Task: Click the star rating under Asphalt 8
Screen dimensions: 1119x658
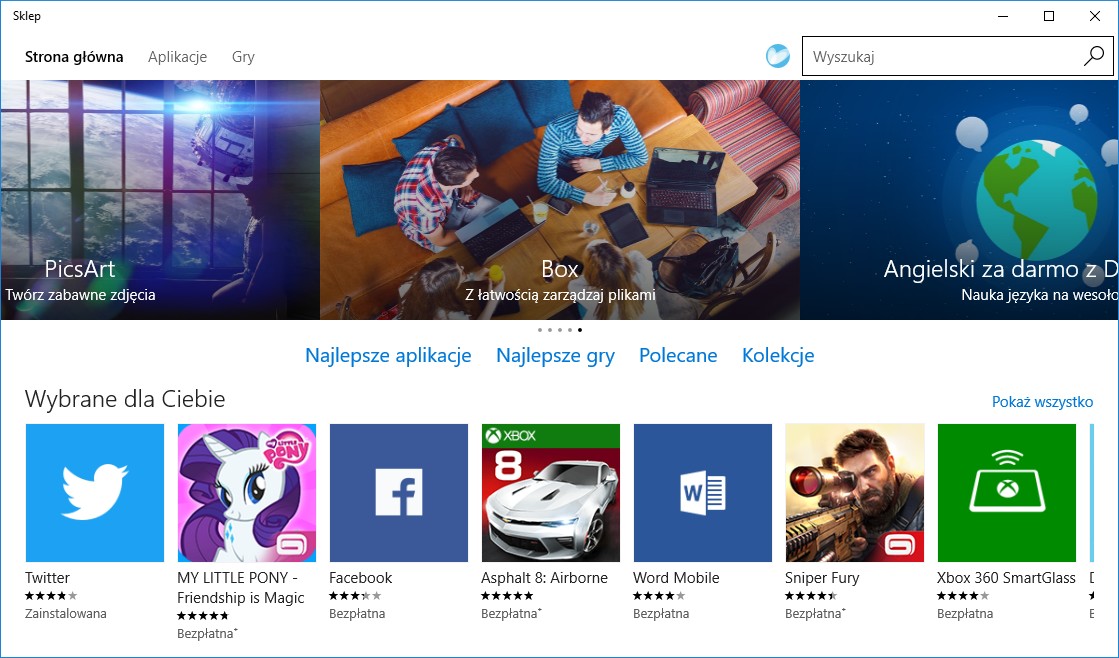Action: (x=507, y=596)
